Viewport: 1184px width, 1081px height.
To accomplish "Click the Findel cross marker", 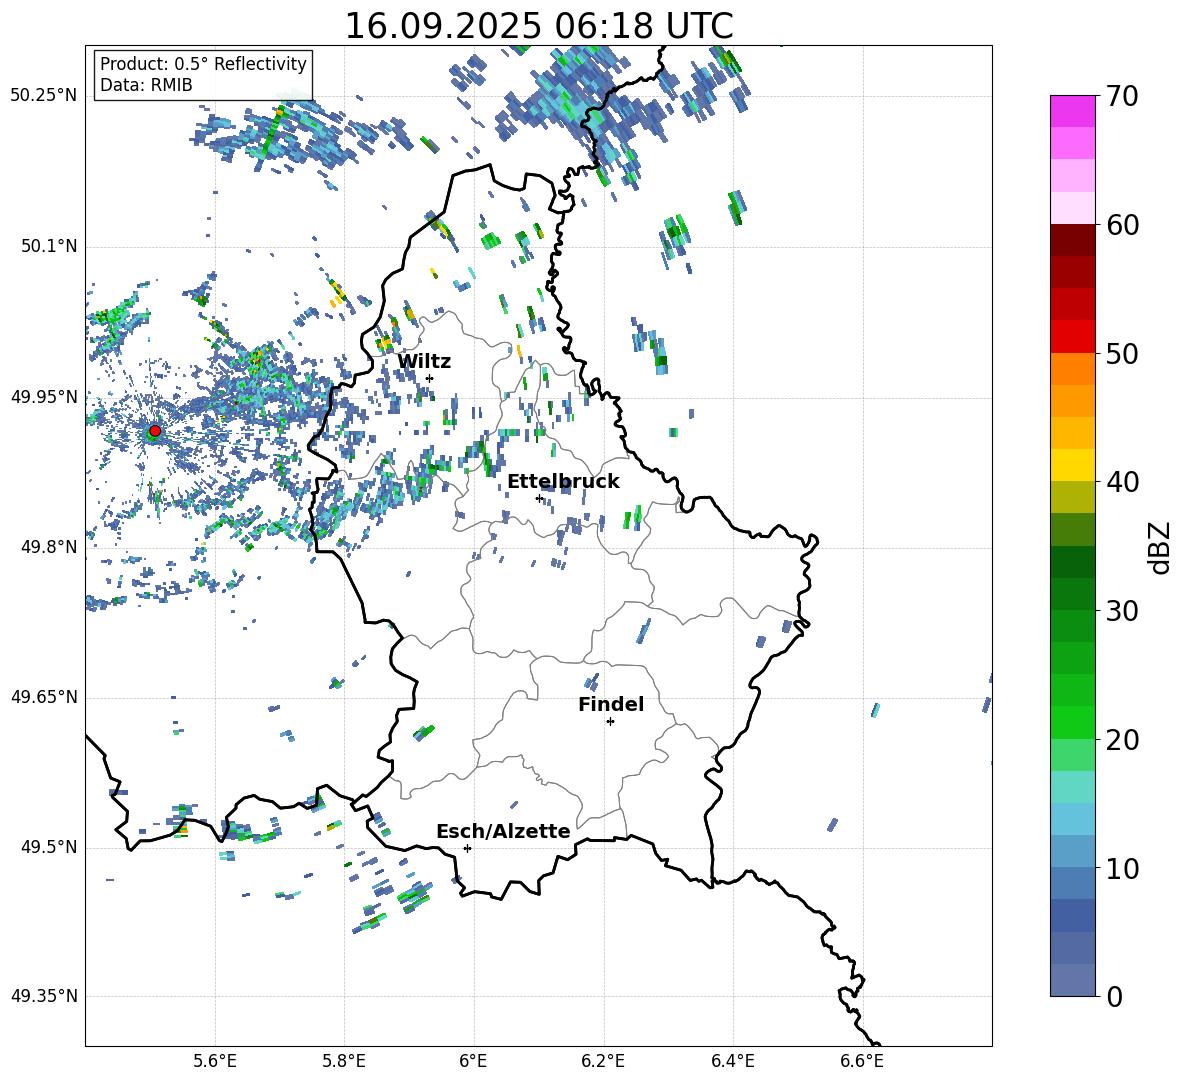I will coord(610,722).
